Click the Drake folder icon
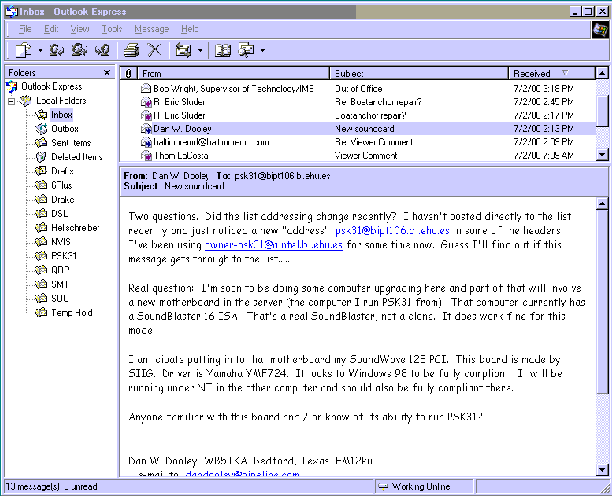The width and height of the screenshot is (612, 496). [41, 199]
